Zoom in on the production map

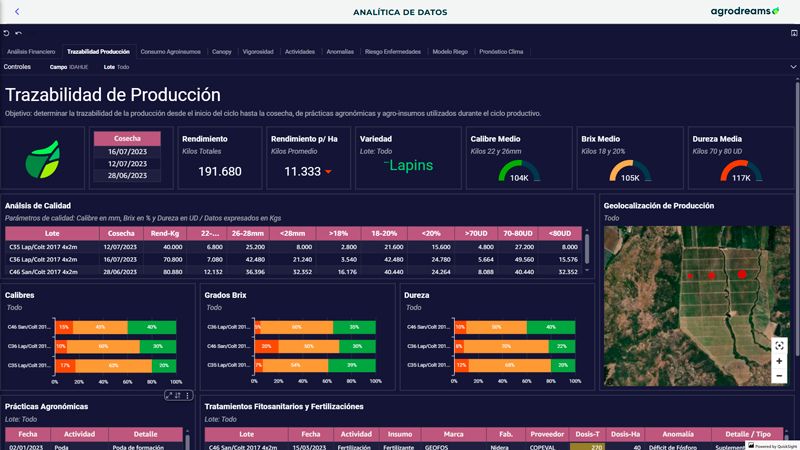click(x=779, y=361)
